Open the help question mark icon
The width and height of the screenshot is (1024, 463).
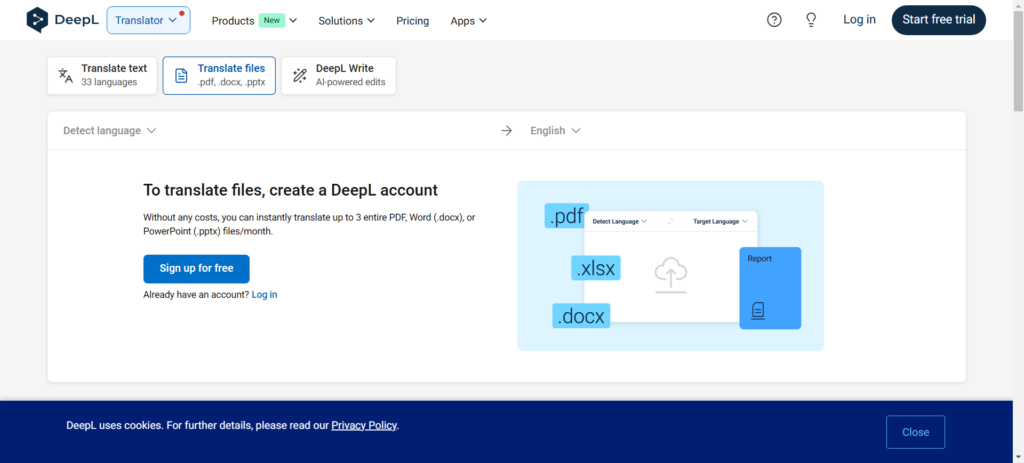(774, 20)
